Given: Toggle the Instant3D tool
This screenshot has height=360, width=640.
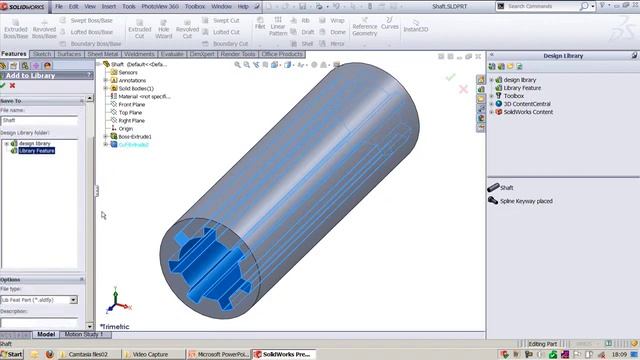Looking at the screenshot, I should coord(416,25).
